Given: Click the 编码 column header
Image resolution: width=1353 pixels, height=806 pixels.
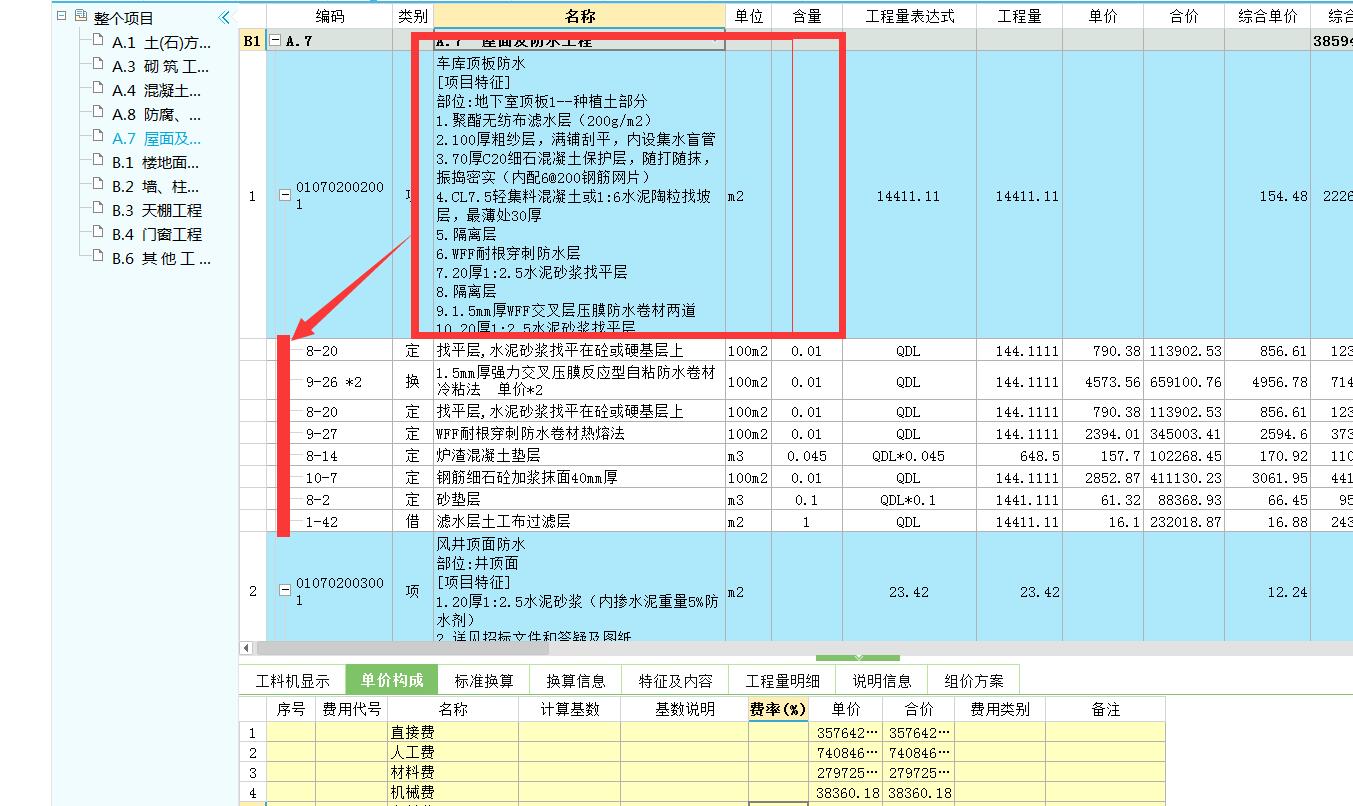Looking at the screenshot, I should click(329, 16).
